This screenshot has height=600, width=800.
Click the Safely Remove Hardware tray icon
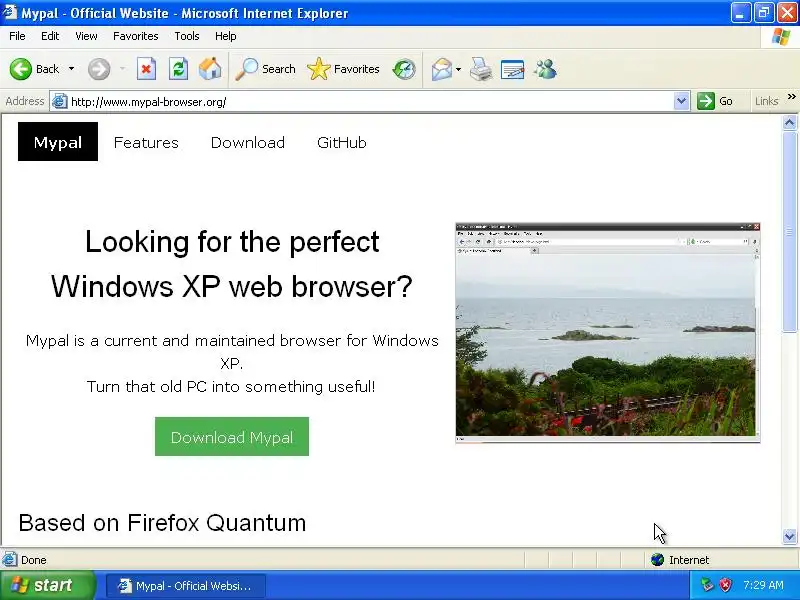[x=707, y=585]
